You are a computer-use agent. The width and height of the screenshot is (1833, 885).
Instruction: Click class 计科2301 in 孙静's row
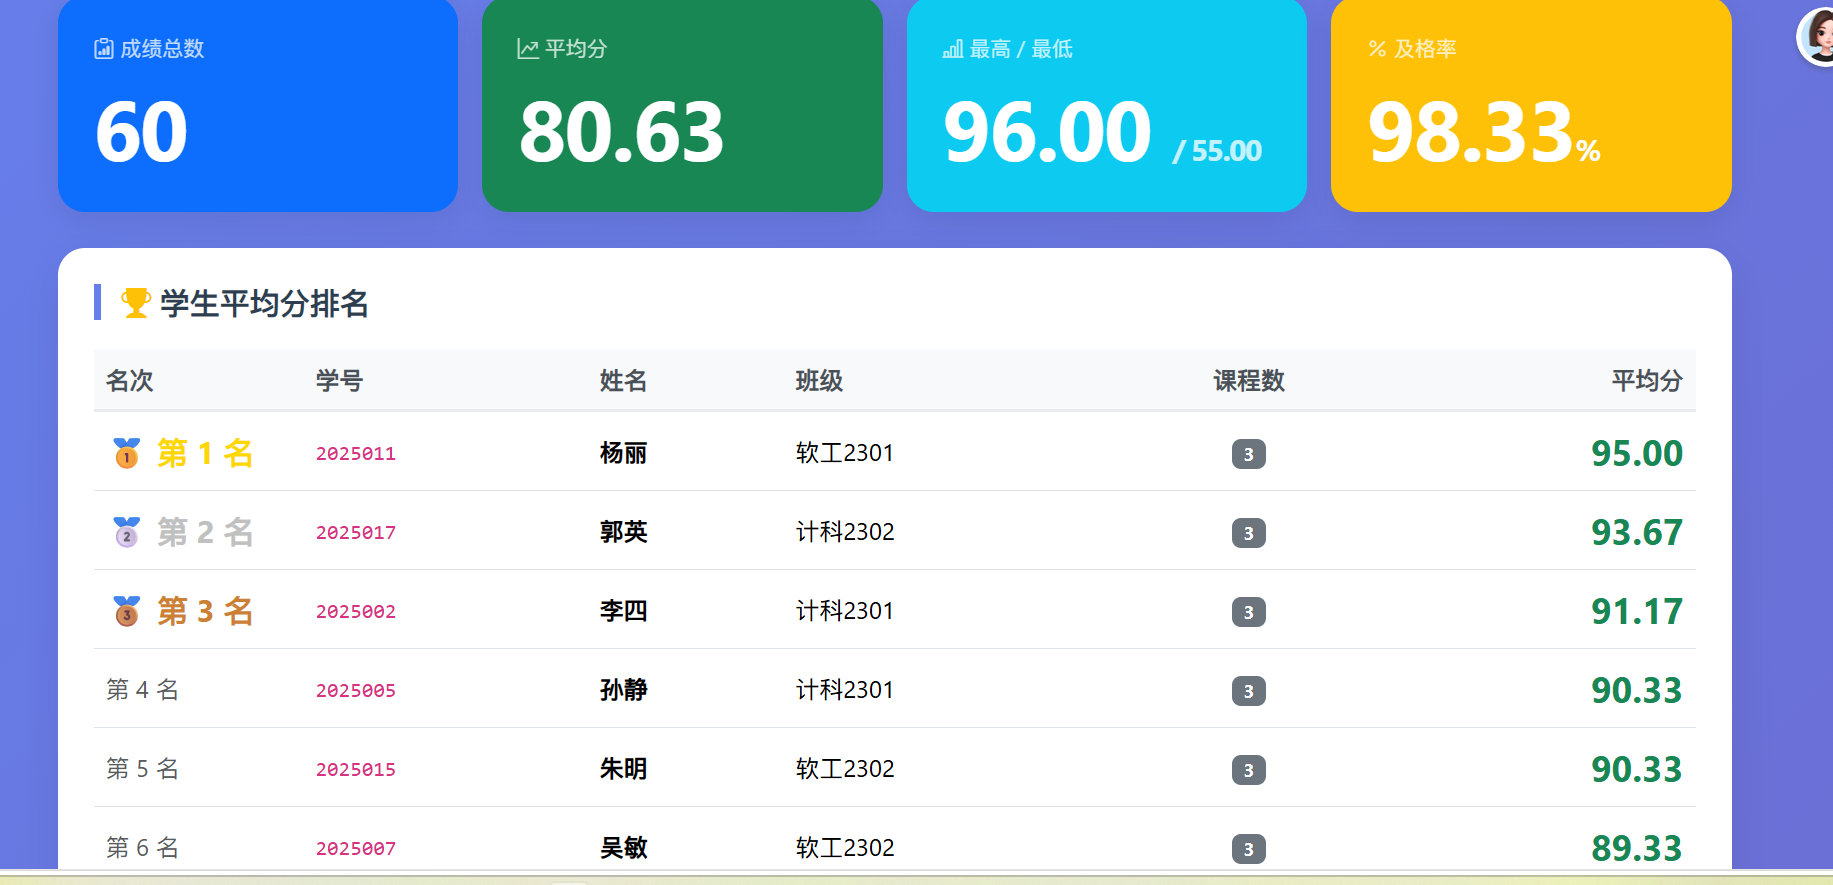click(x=845, y=690)
